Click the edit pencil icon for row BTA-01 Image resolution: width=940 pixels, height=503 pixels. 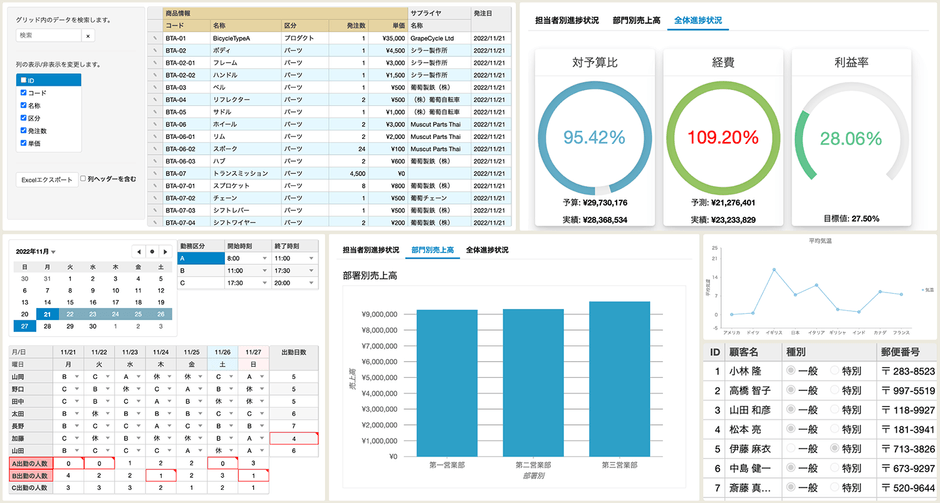click(x=155, y=39)
